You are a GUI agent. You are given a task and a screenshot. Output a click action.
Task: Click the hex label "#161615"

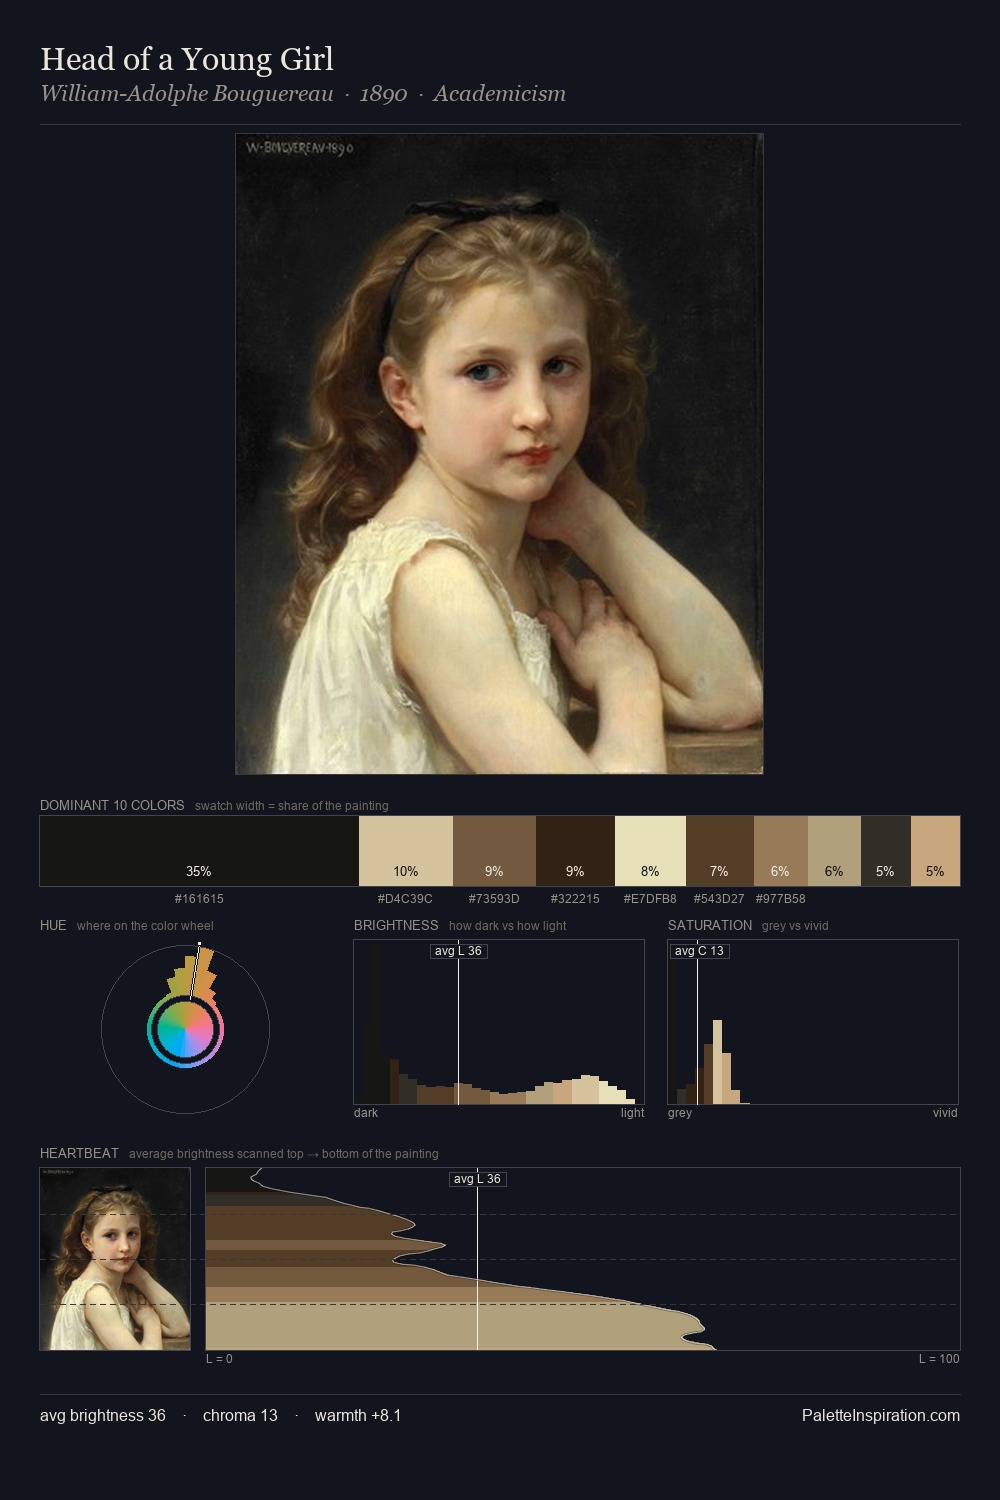pos(199,899)
